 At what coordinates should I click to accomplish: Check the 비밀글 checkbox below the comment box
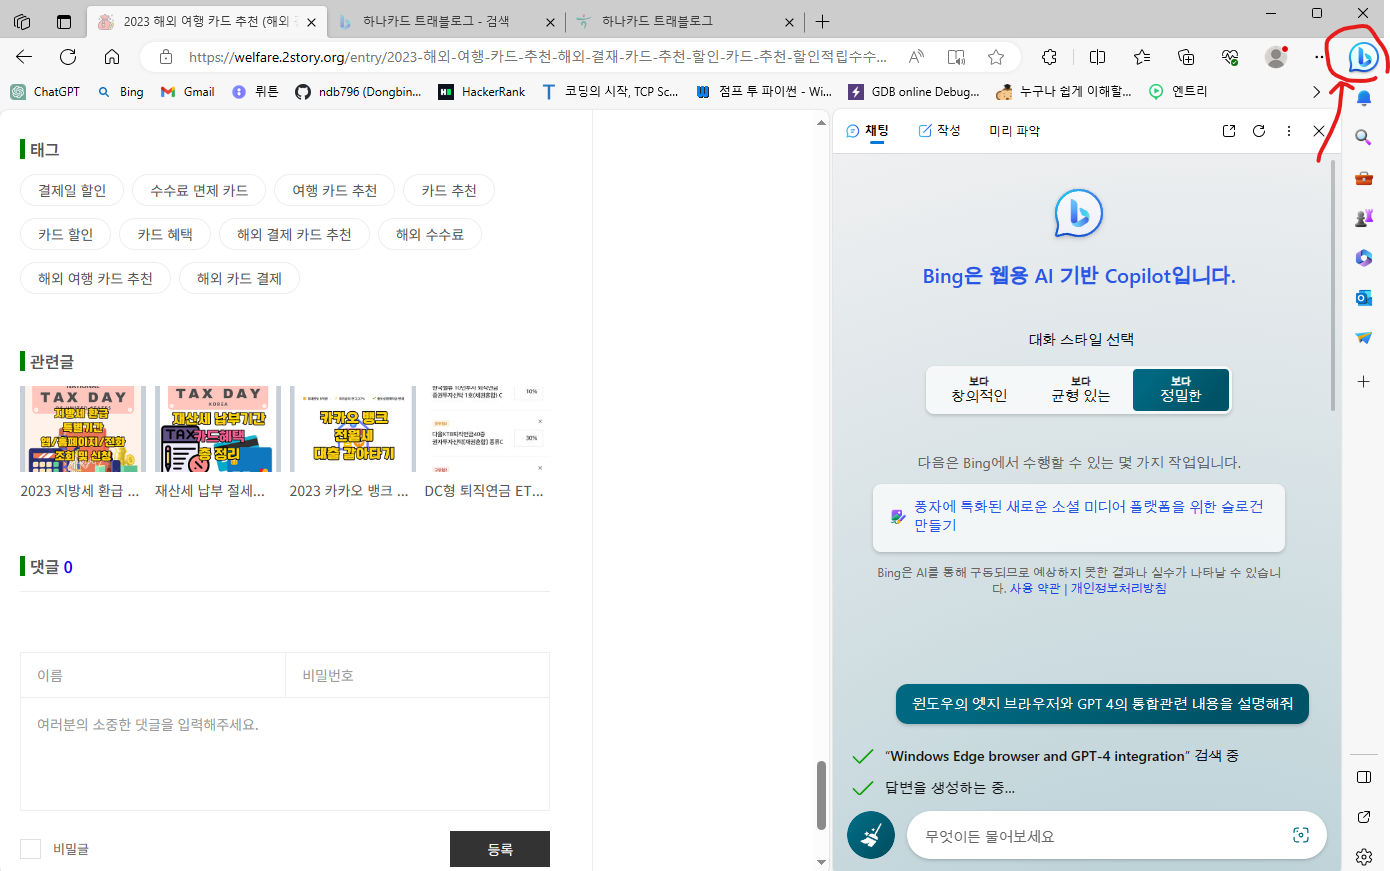pyautogui.click(x=29, y=848)
